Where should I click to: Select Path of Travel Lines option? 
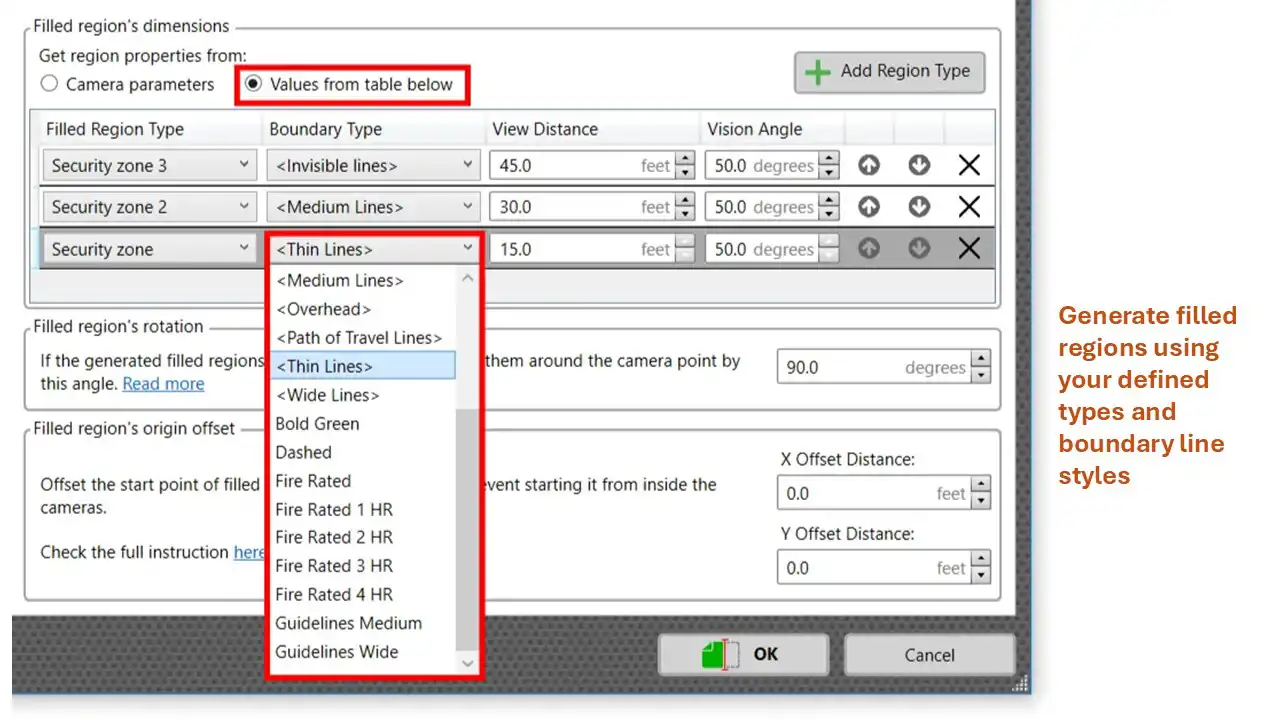click(x=358, y=338)
